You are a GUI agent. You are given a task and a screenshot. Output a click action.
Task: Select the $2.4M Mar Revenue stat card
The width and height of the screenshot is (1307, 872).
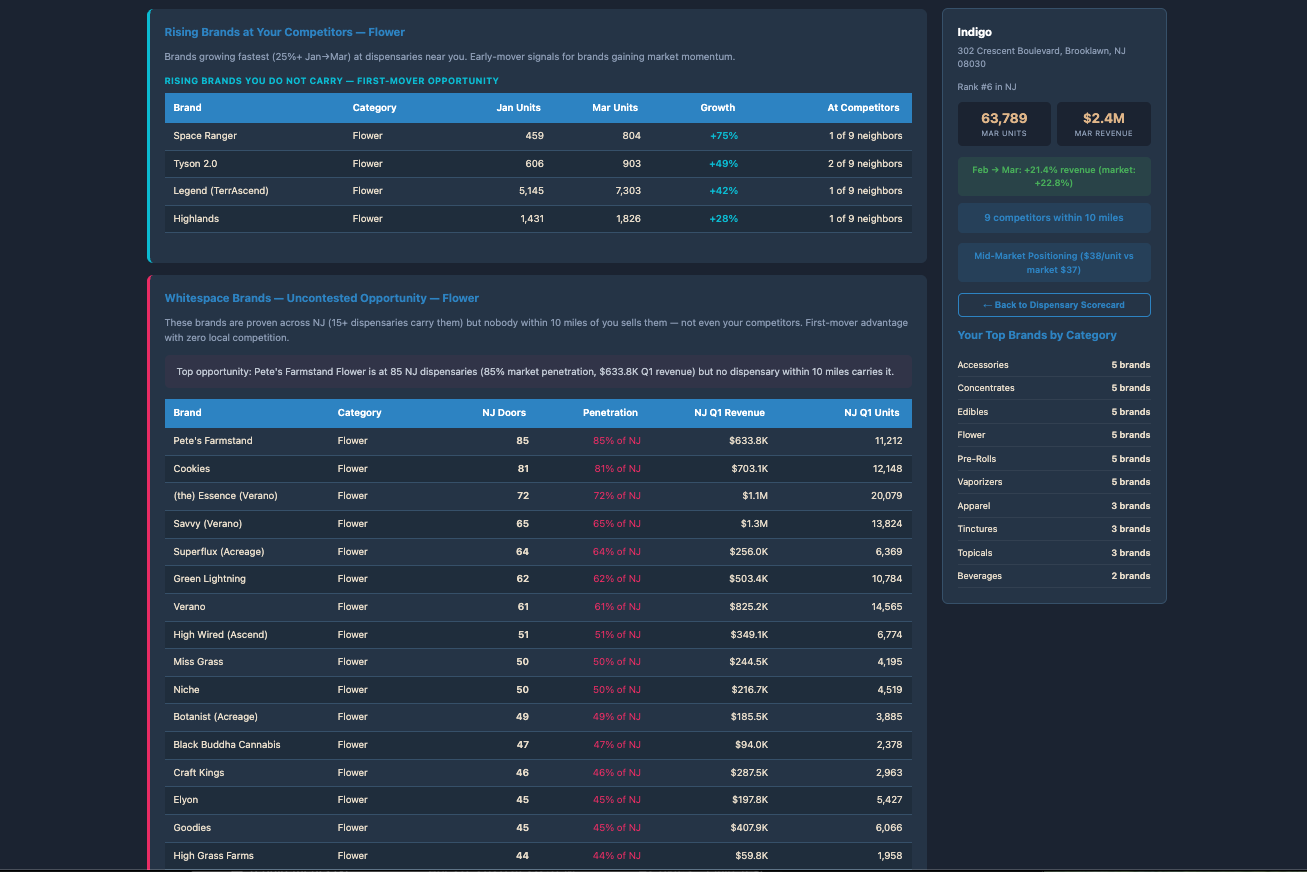tap(1104, 124)
